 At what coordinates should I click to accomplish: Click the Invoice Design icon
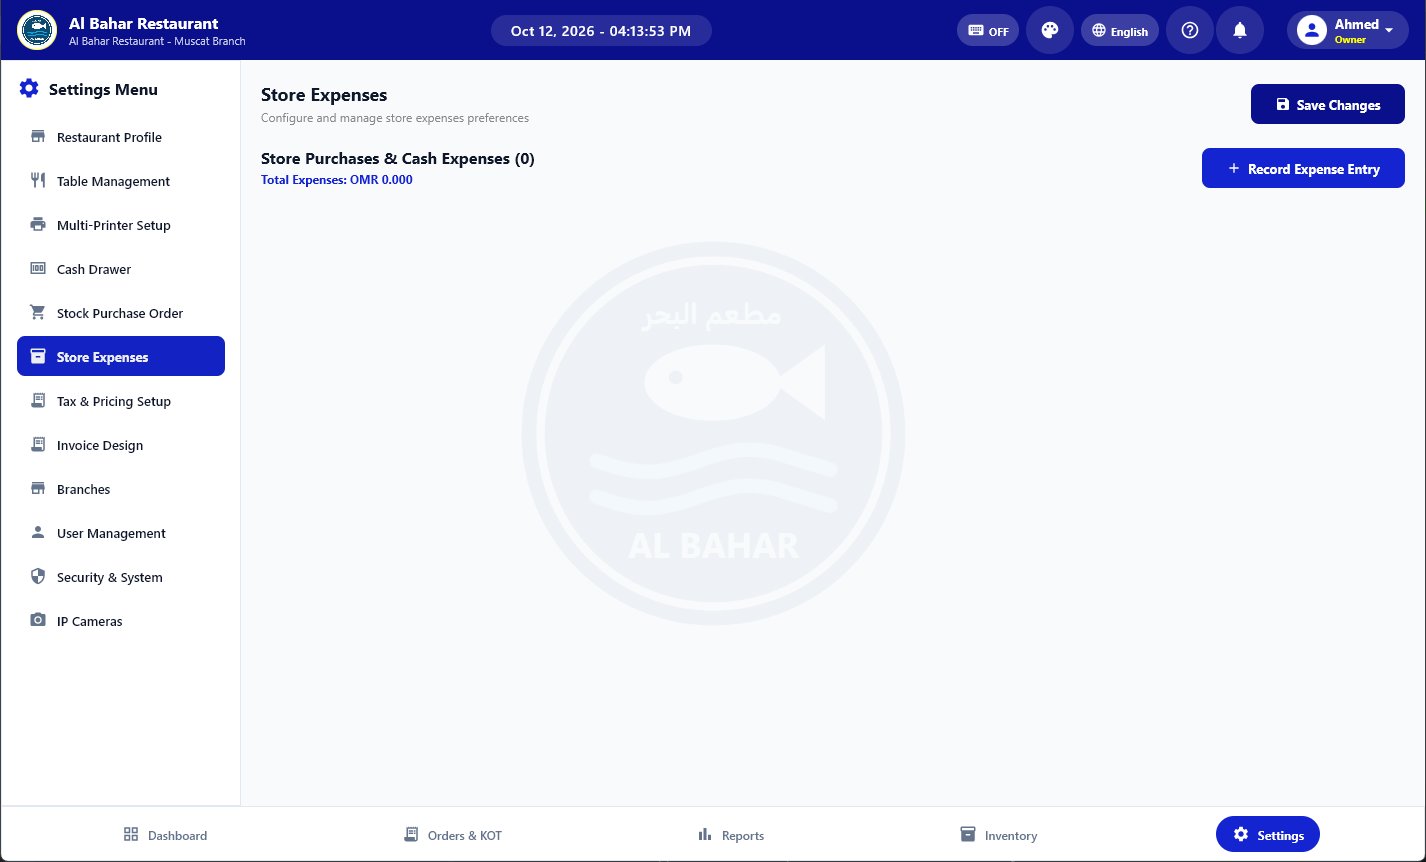coord(38,445)
